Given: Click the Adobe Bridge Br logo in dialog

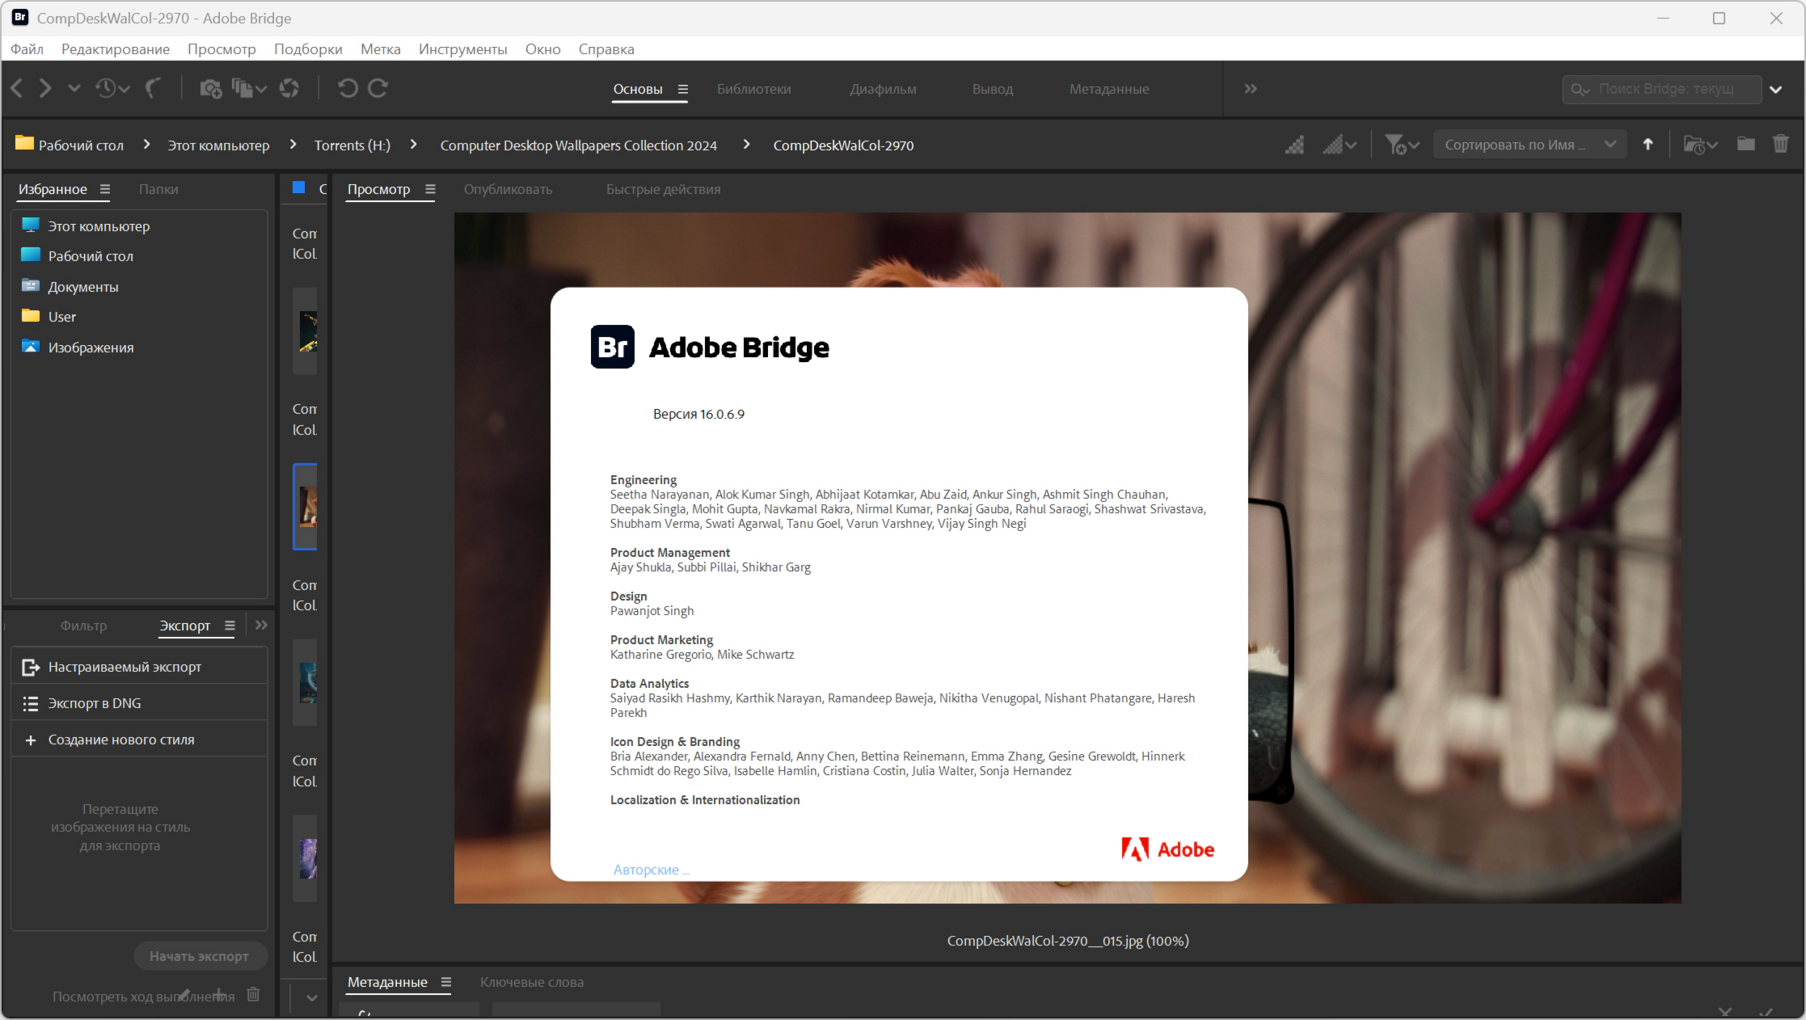Looking at the screenshot, I should [x=612, y=347].
